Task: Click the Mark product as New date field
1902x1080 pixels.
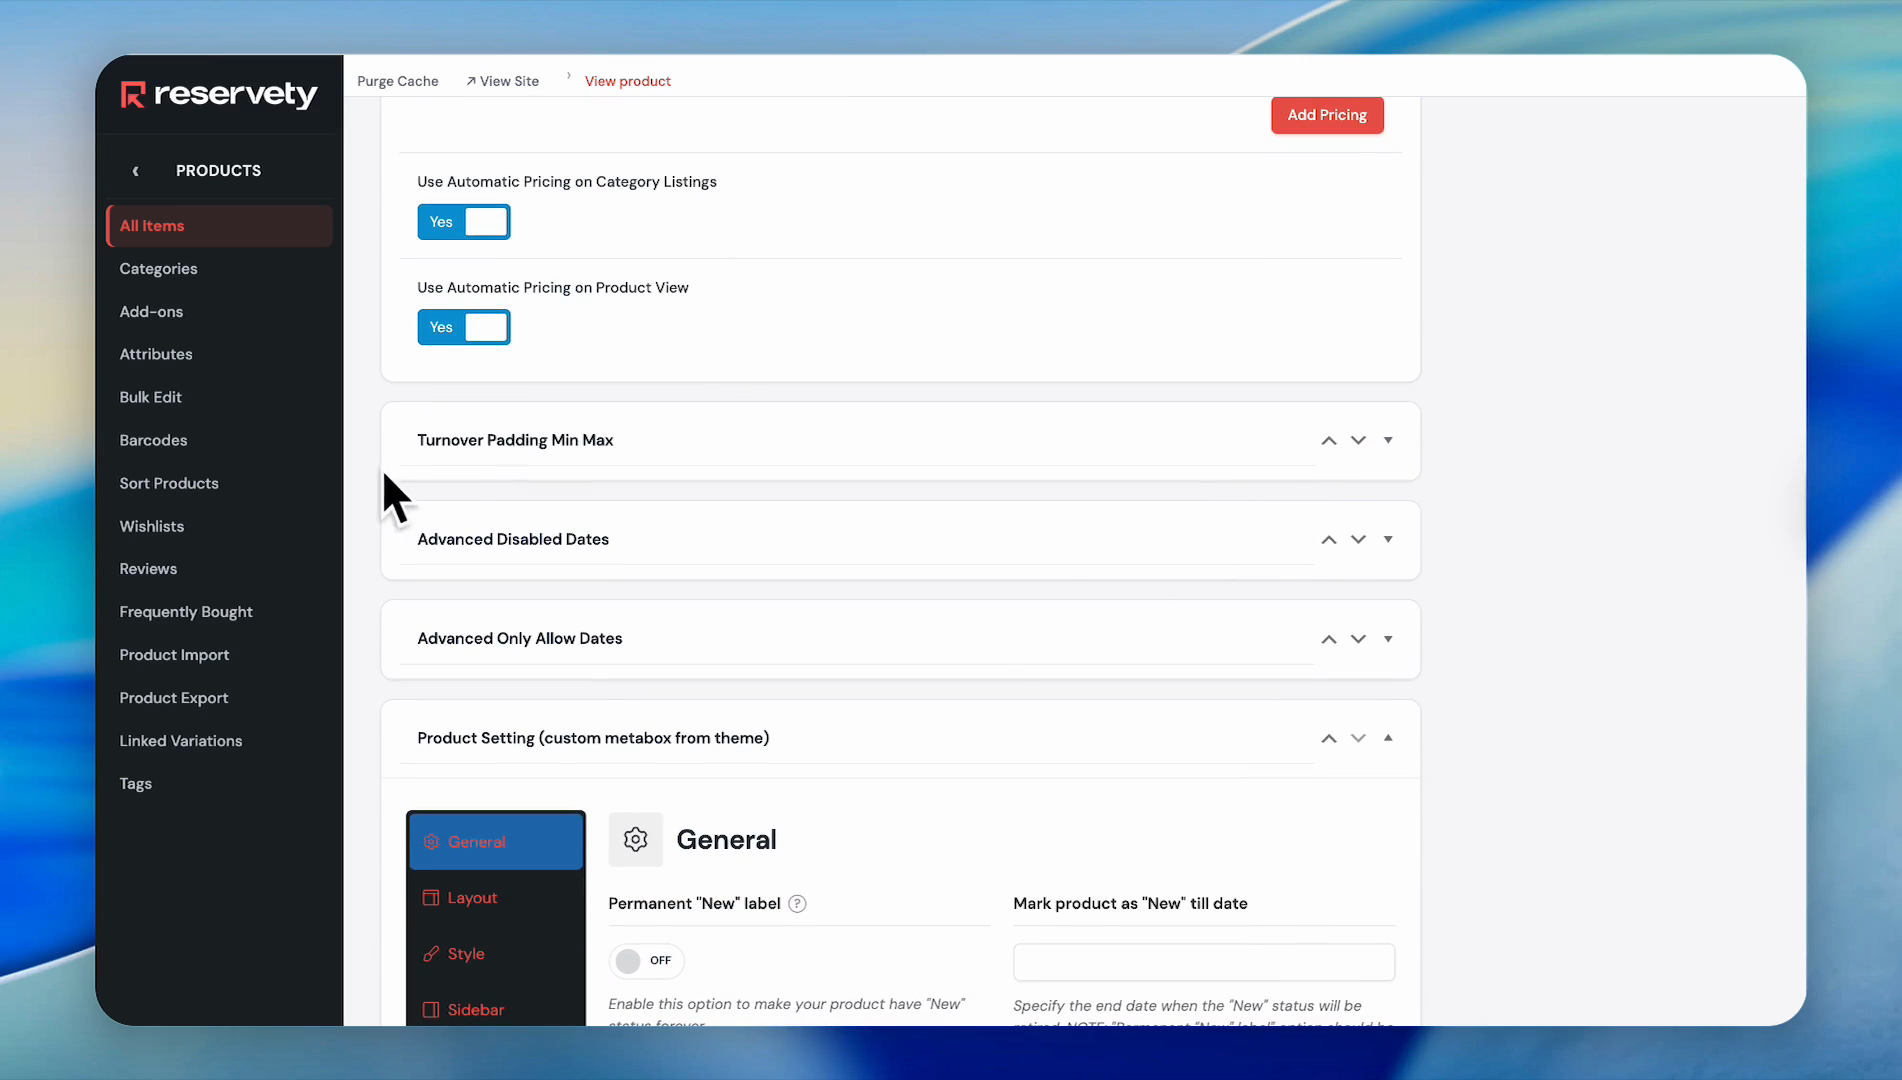Action: (1203, 962)
